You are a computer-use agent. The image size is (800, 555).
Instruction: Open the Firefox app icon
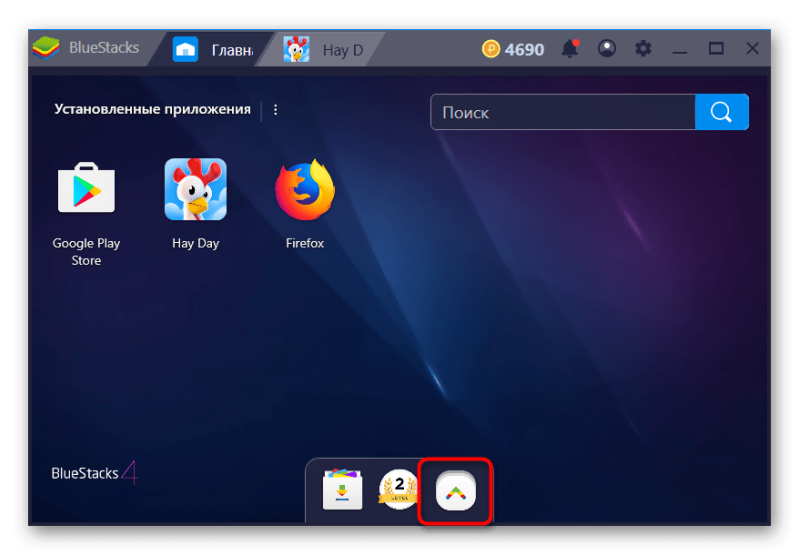point(305,189)
